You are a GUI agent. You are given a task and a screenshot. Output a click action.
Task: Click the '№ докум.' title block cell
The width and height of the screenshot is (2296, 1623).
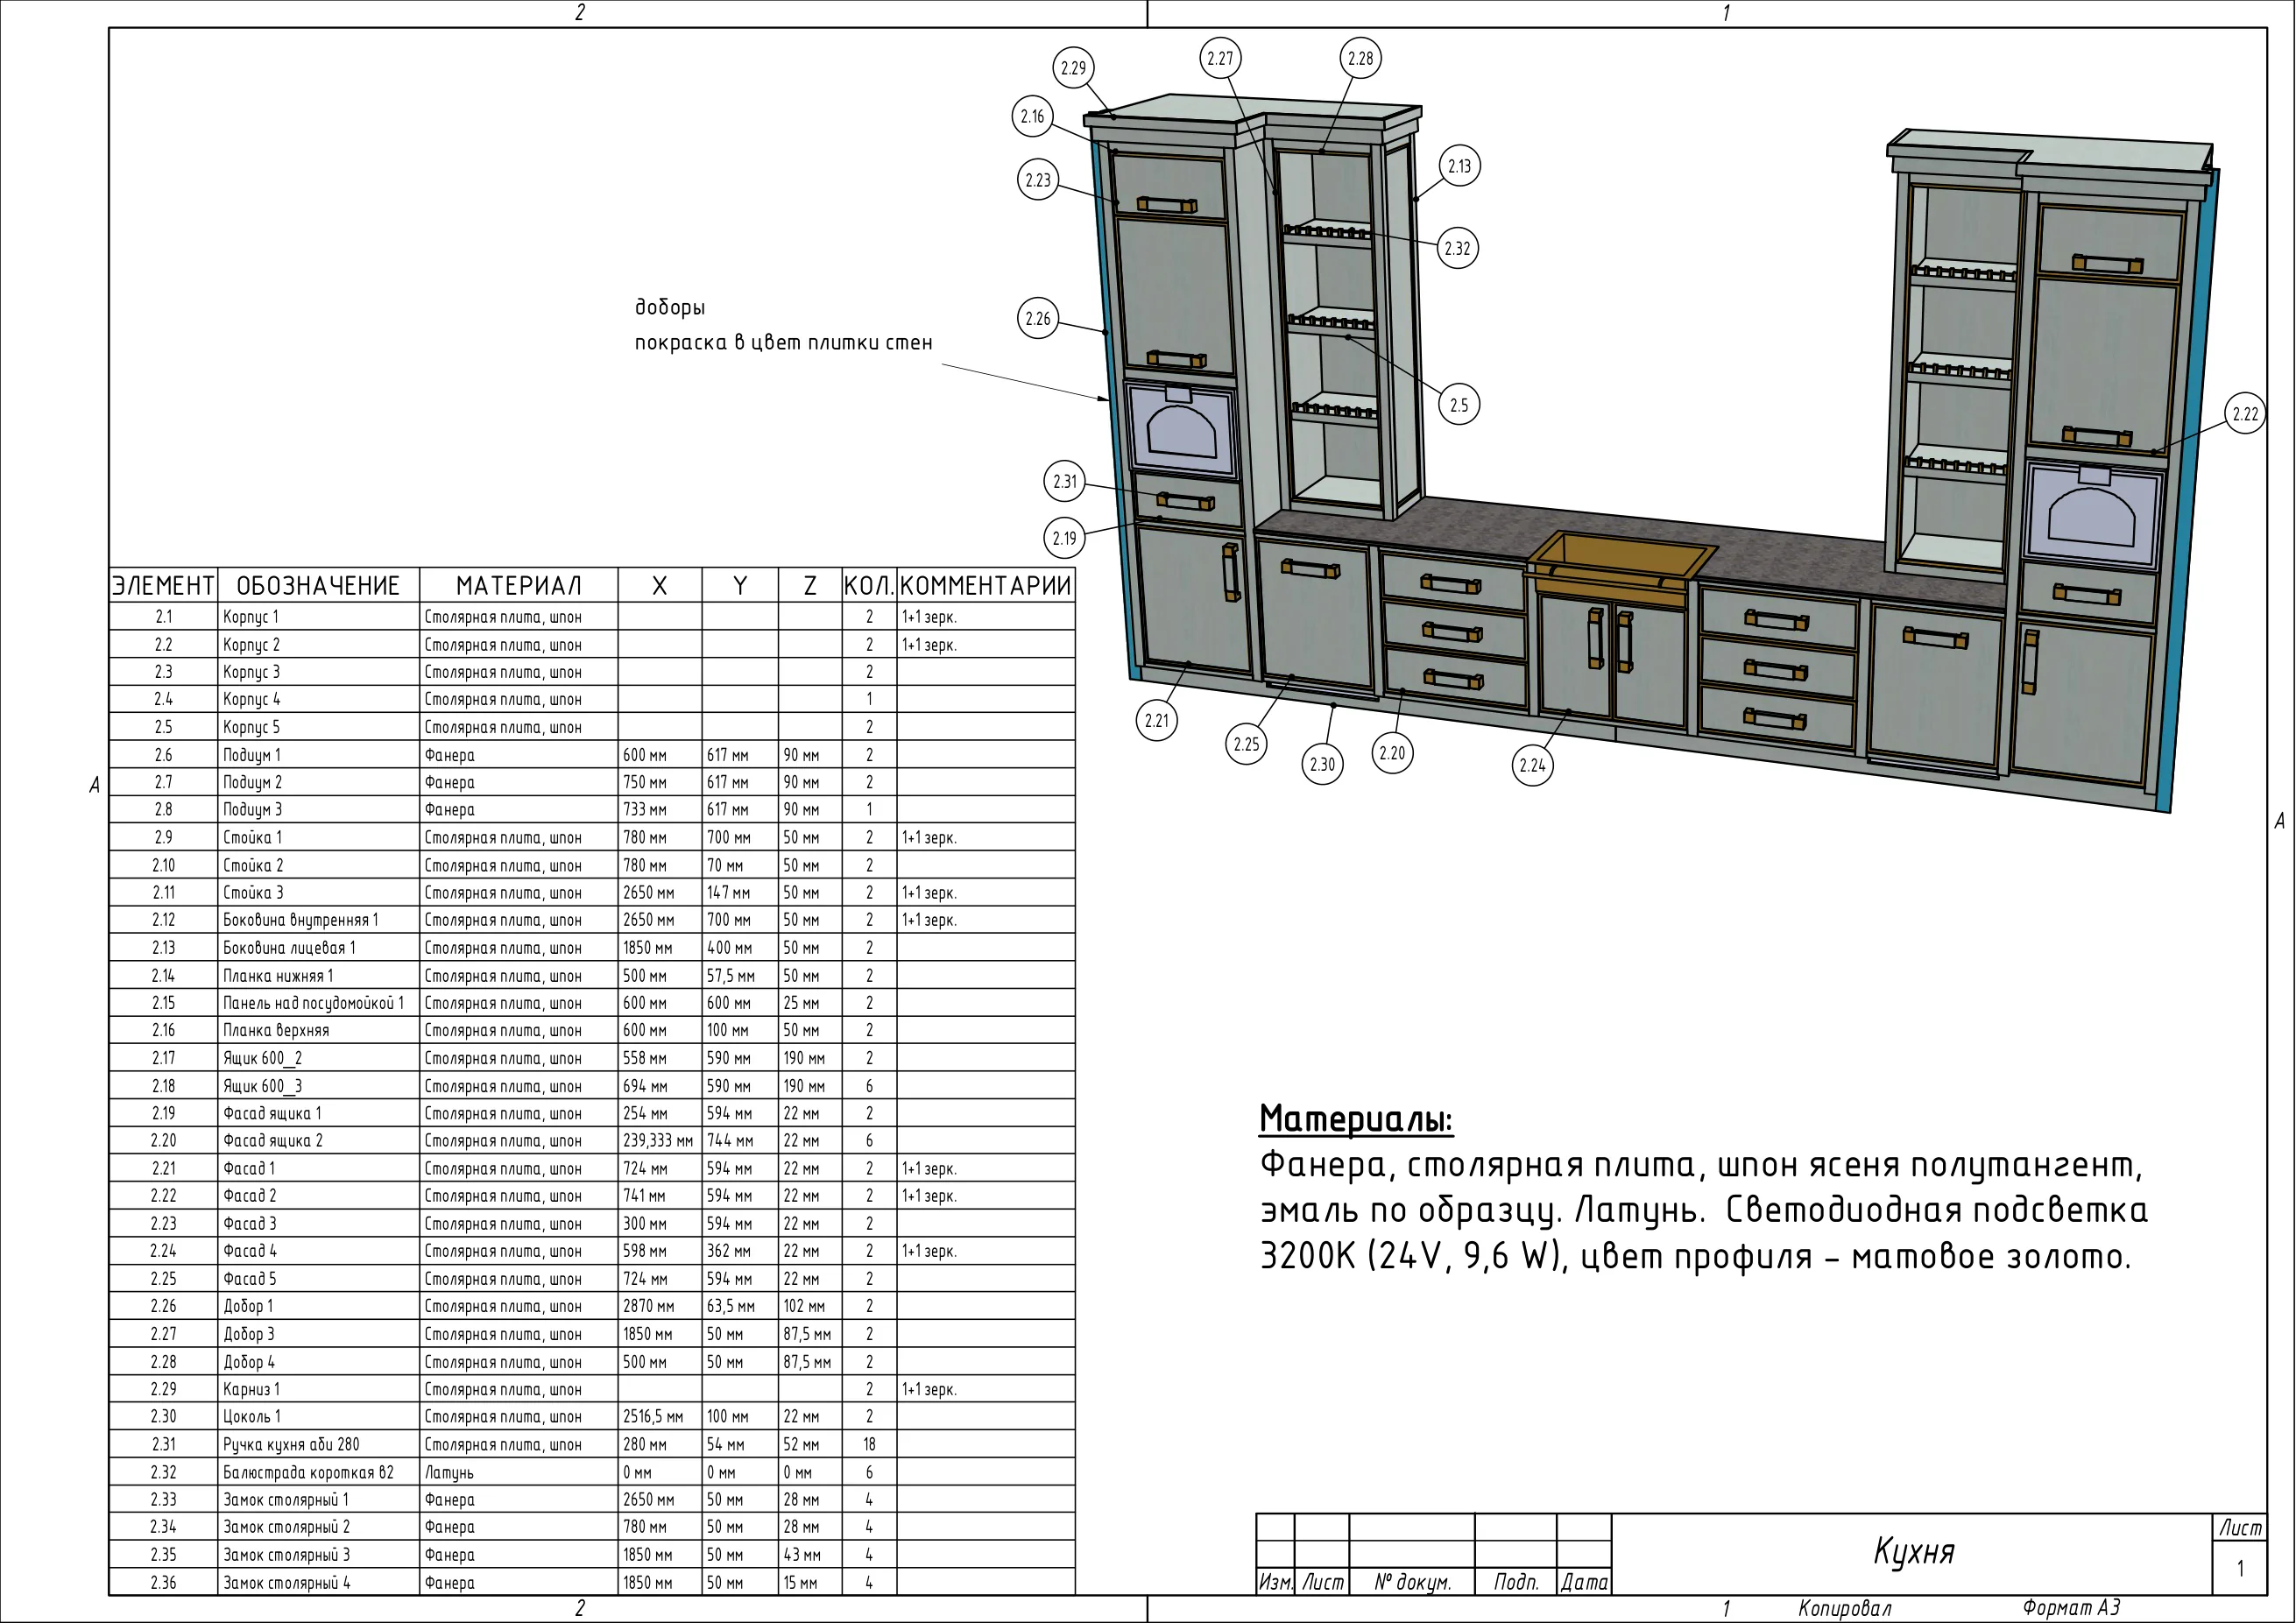tap(1412, 1582)
